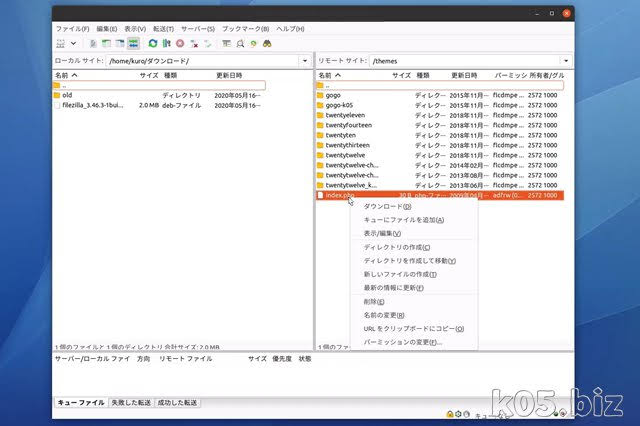Image resolution: width=640 pixels, height=426 pixels.
Task: Sort remote list by パーミッション column header
Action: coord(511,75)
